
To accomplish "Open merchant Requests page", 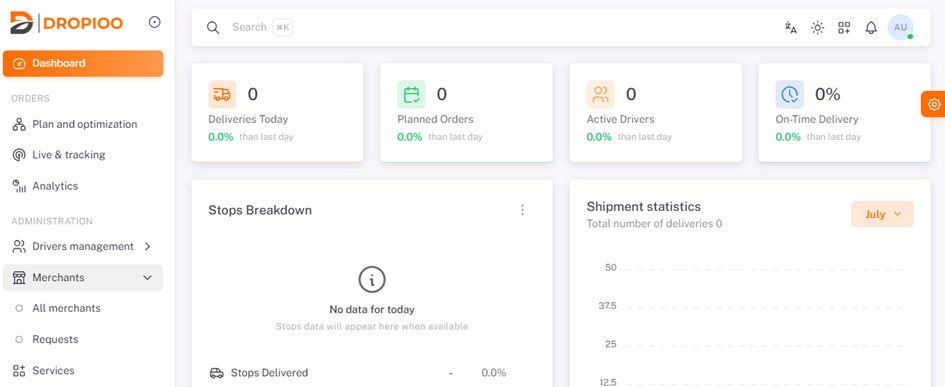I will (83, 339).
